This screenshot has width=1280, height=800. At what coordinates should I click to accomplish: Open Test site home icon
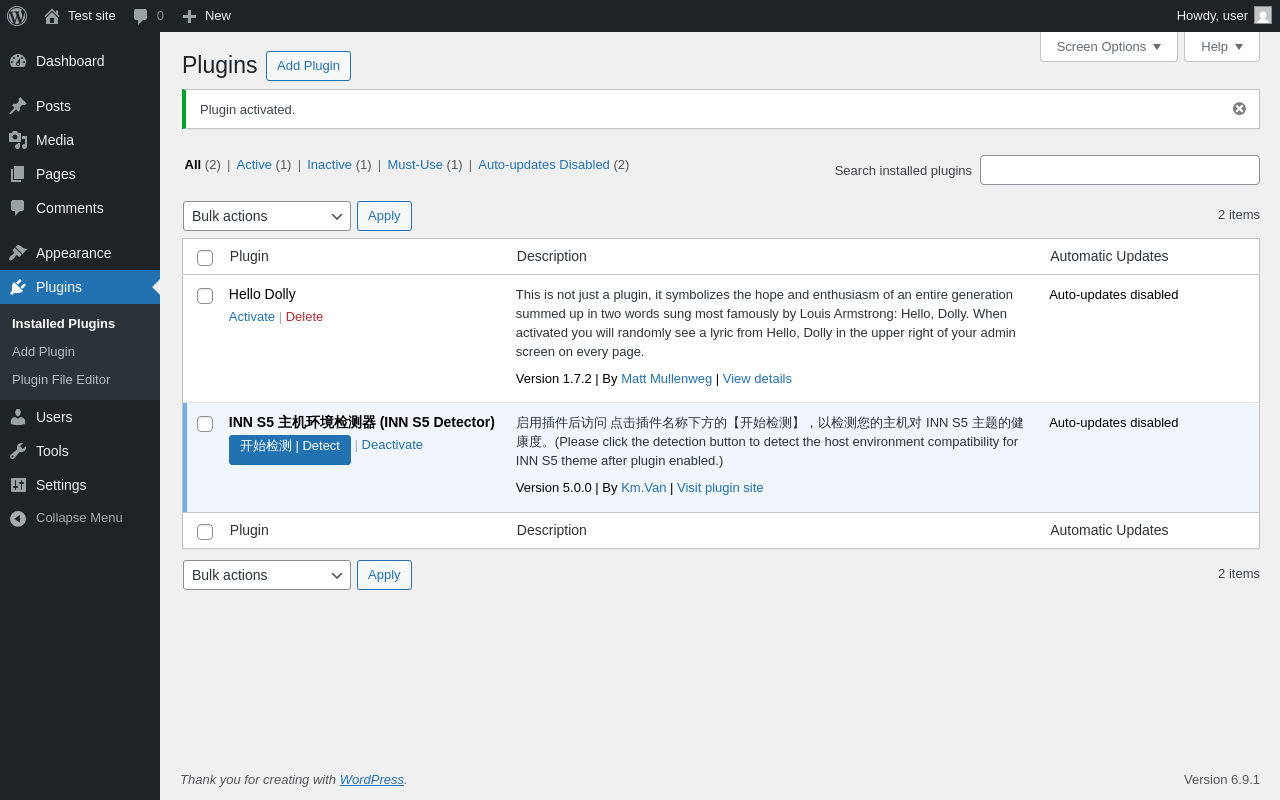click(x=52, y=16)
